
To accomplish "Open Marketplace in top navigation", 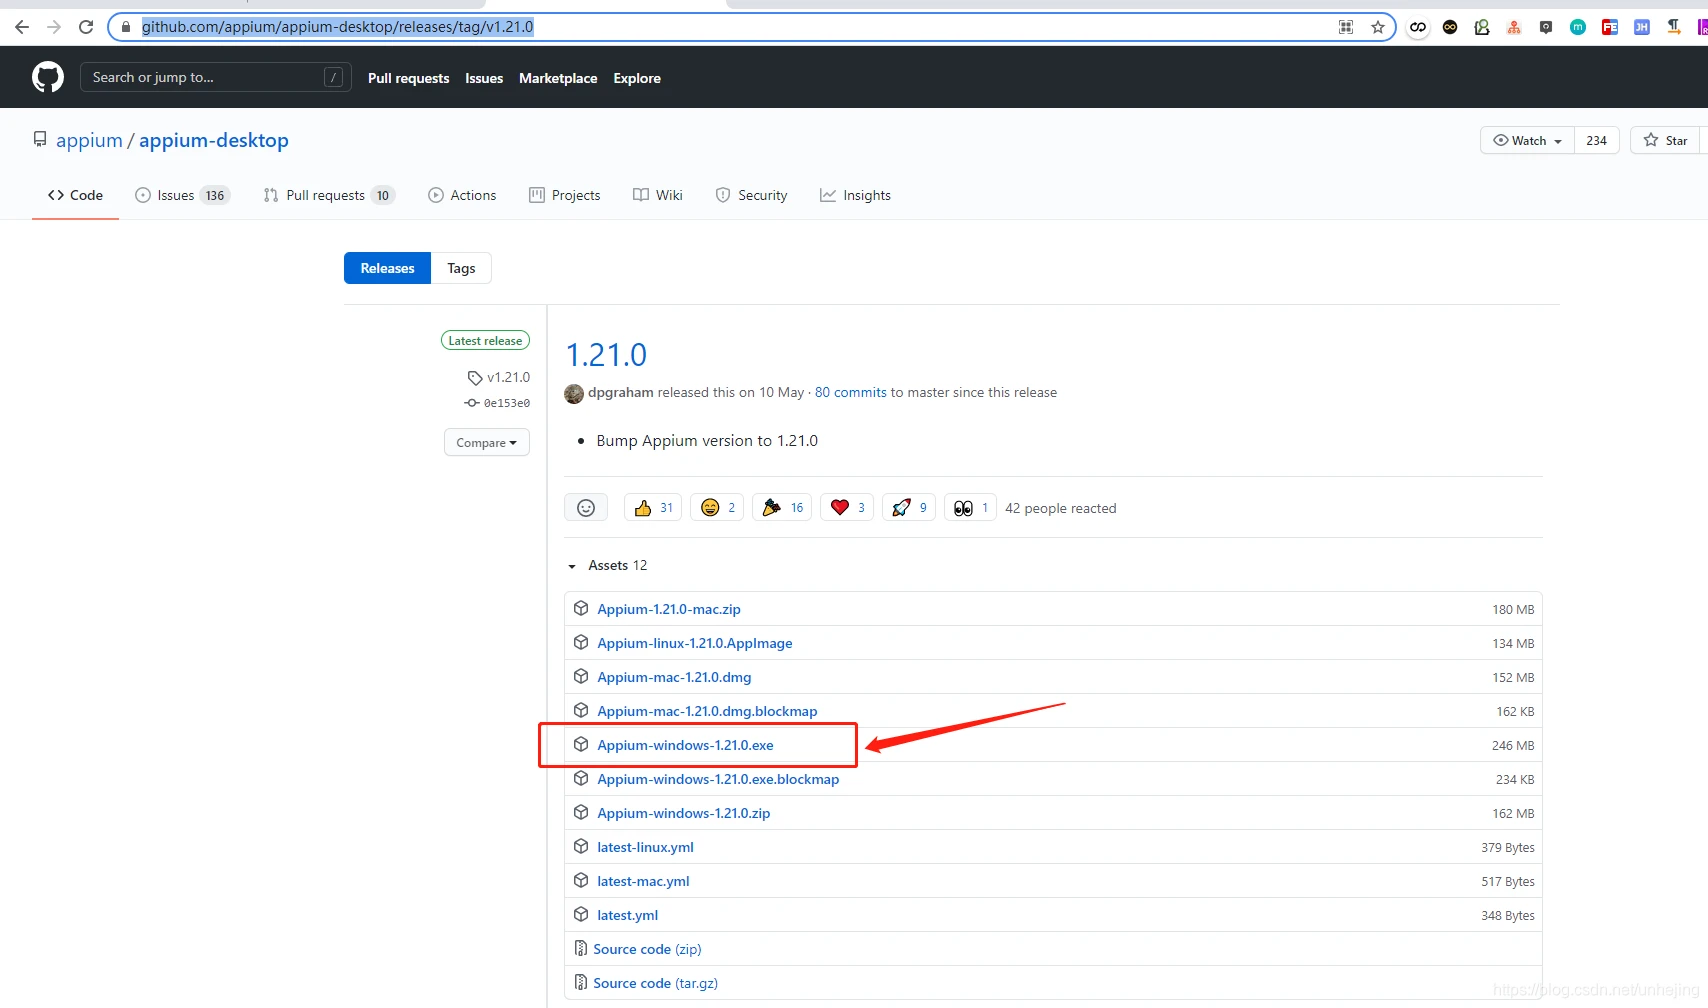I will pyautogui.click(x=558, y=78).
